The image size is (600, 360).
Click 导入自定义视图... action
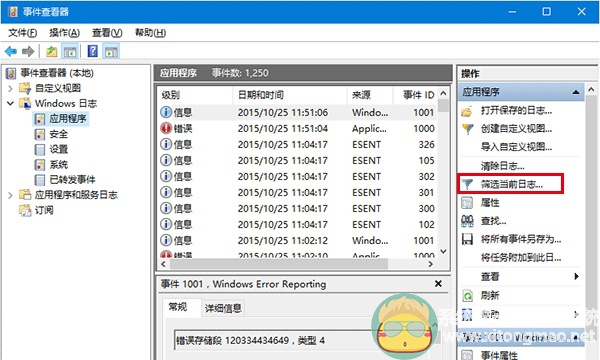[516, 147]
